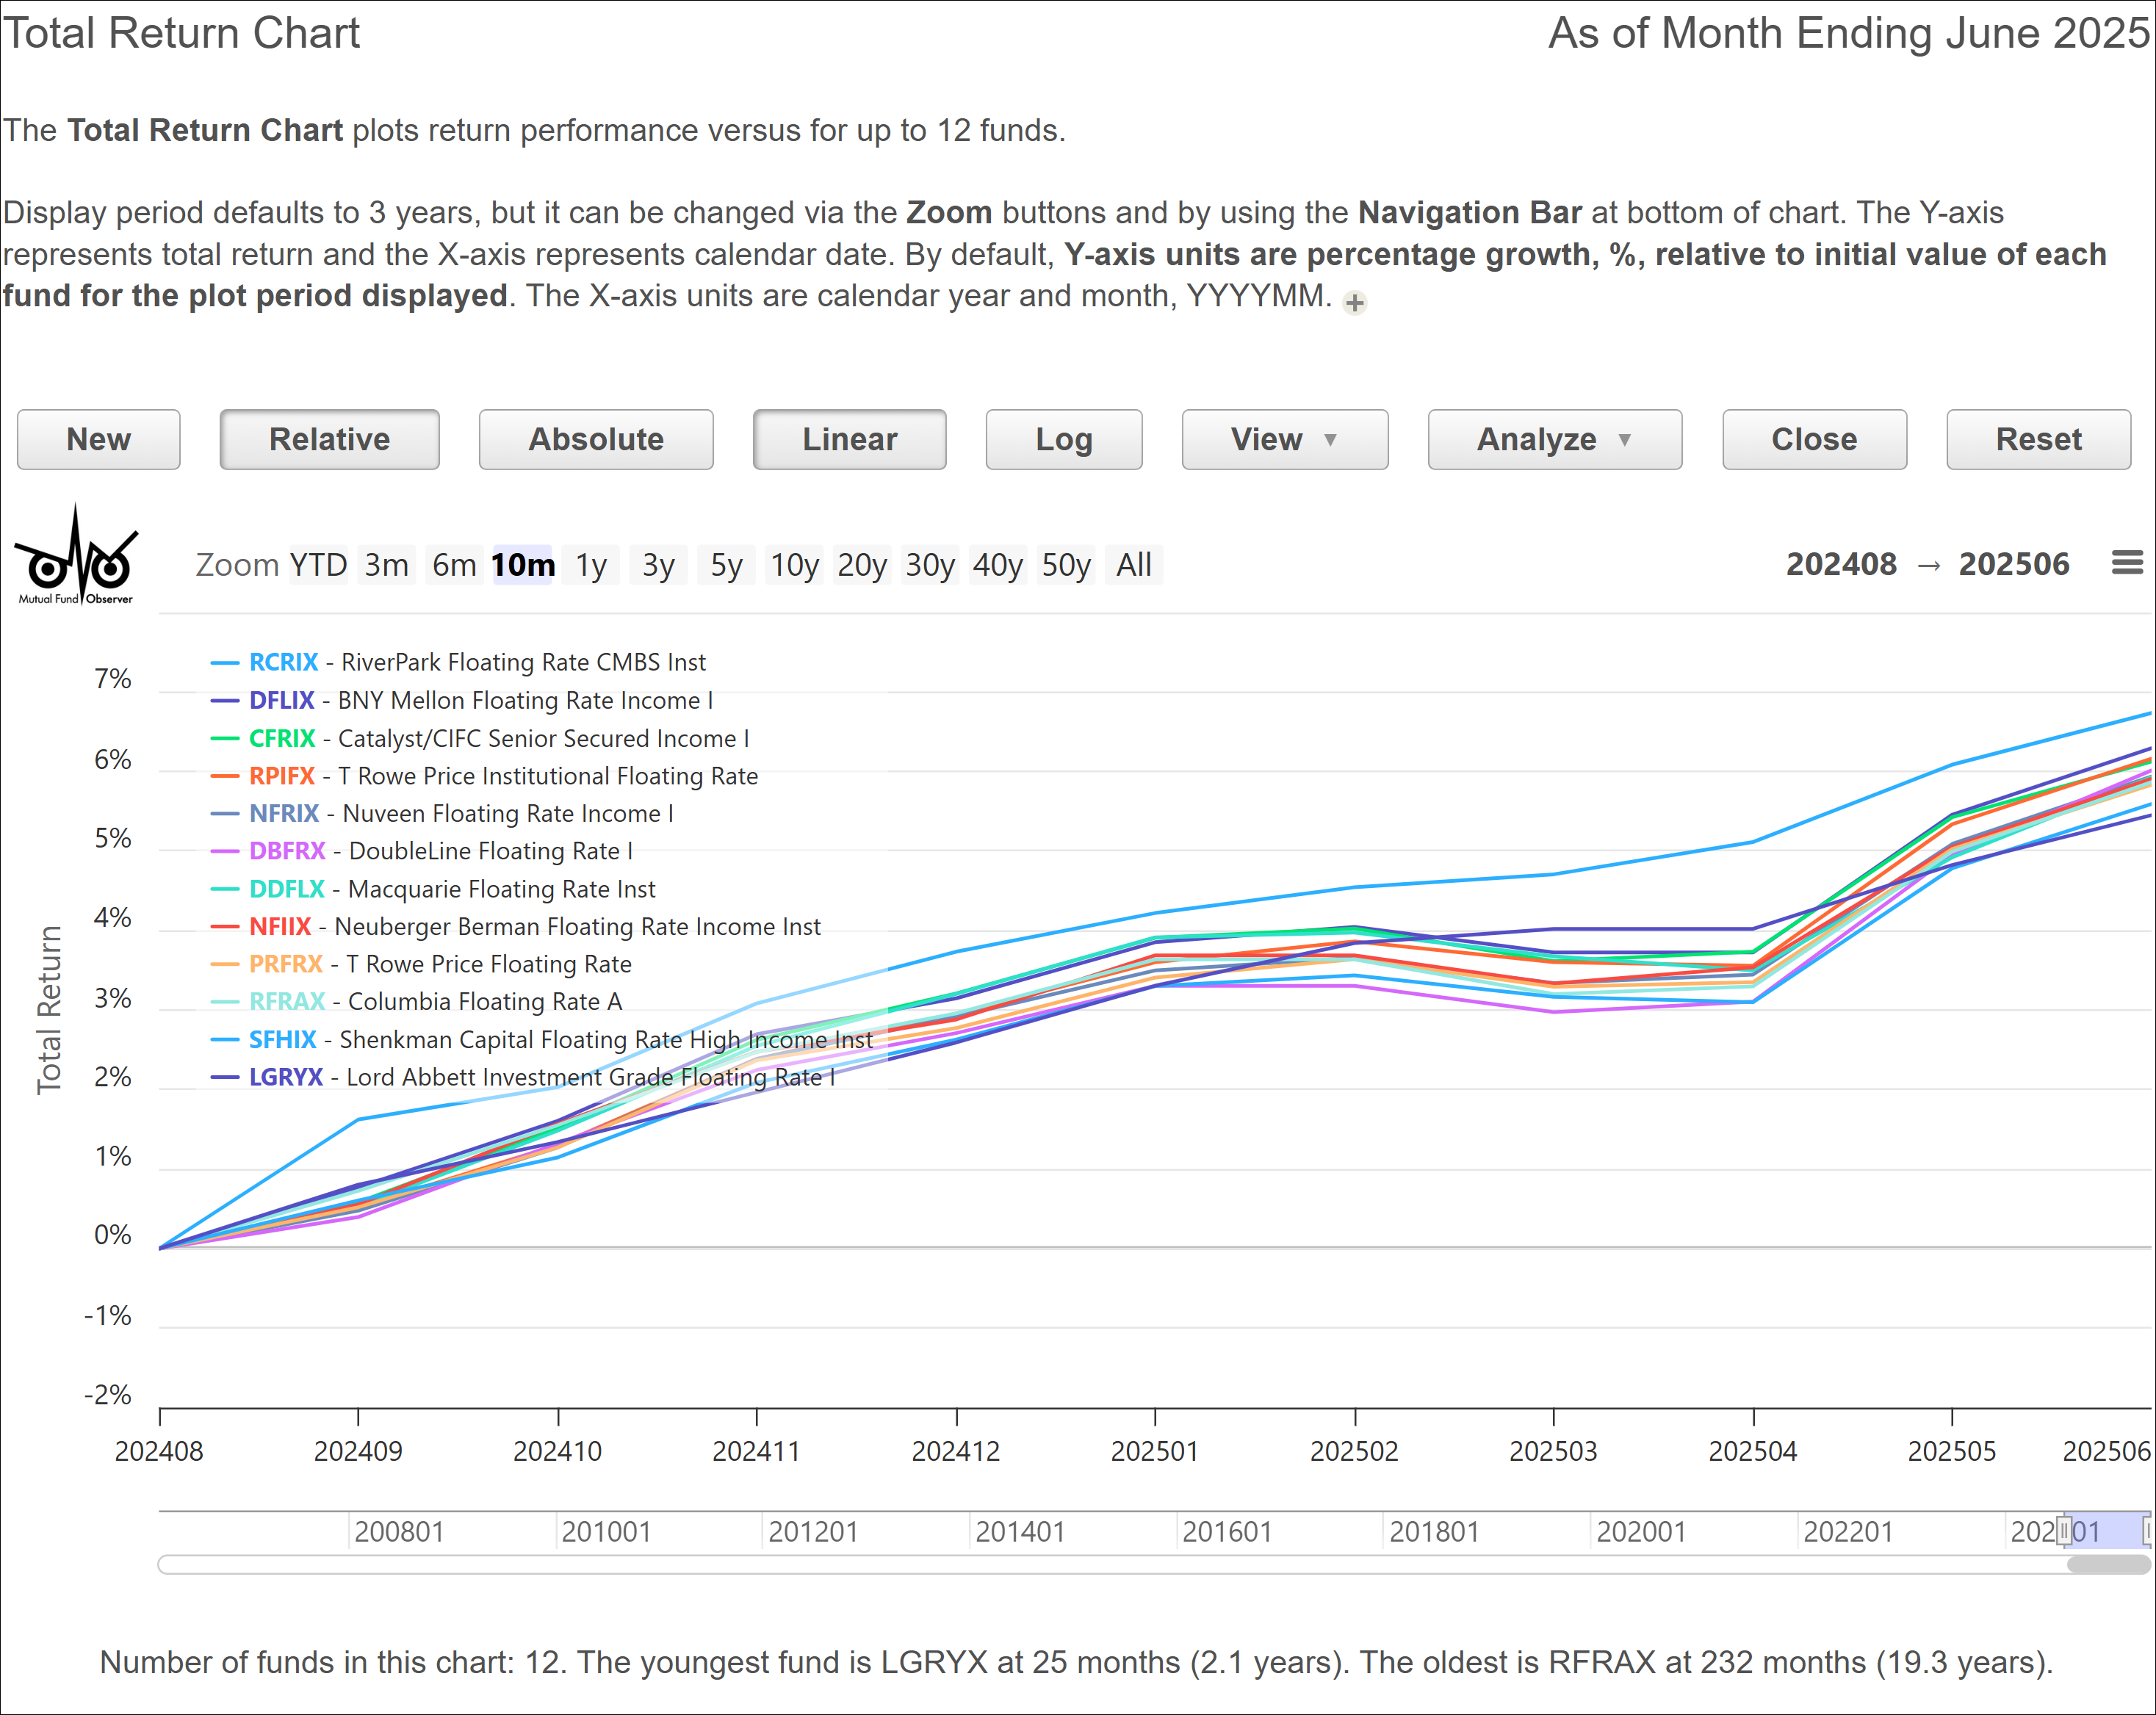Image resolution: width=2156 pixels, height=1715 pixels.
Task: Set zoom to 1y
Action: coord(591,565)
